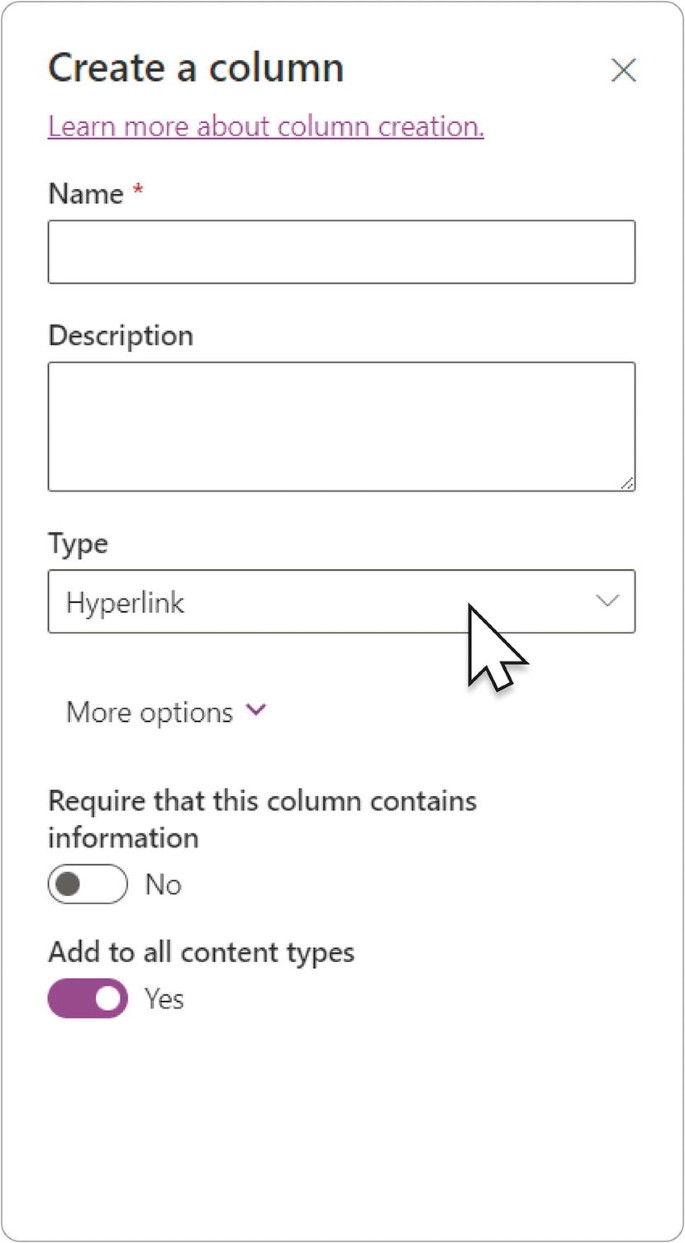The width and height of the screenshot is (685, 1243).
Task: Click inside the Description text area
Action: [x=341, y=427]
